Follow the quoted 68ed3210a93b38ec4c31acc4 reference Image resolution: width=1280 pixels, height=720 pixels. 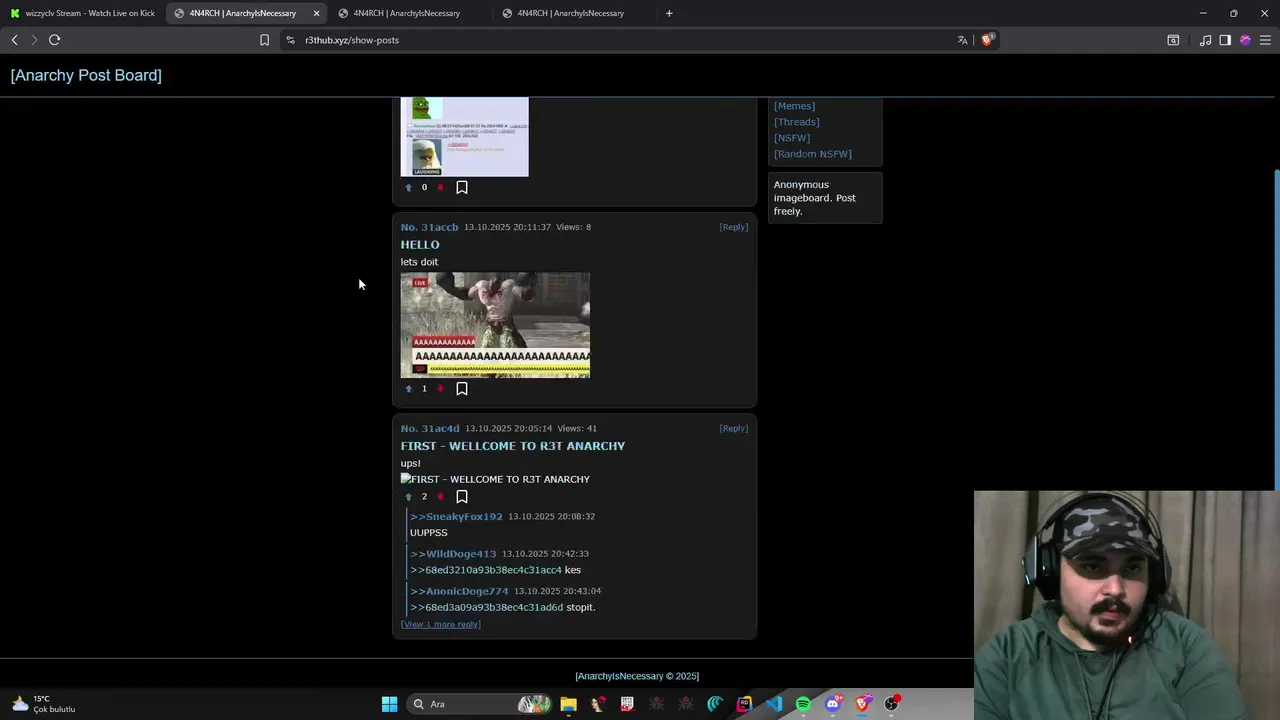[486, 570]
